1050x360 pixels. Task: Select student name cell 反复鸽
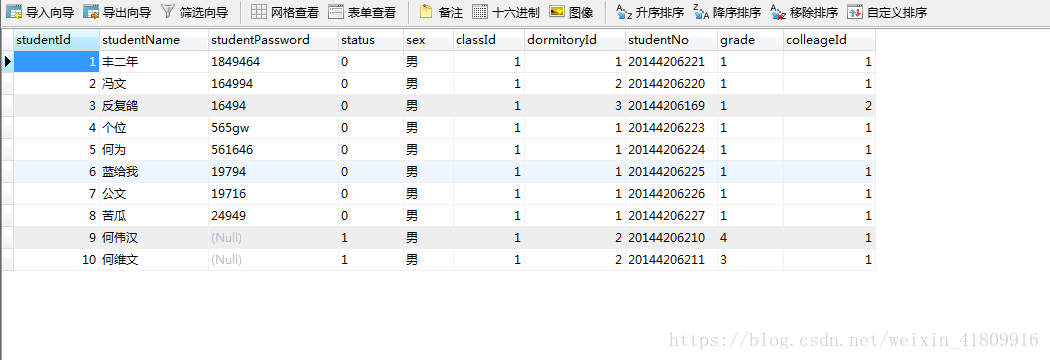154,106
